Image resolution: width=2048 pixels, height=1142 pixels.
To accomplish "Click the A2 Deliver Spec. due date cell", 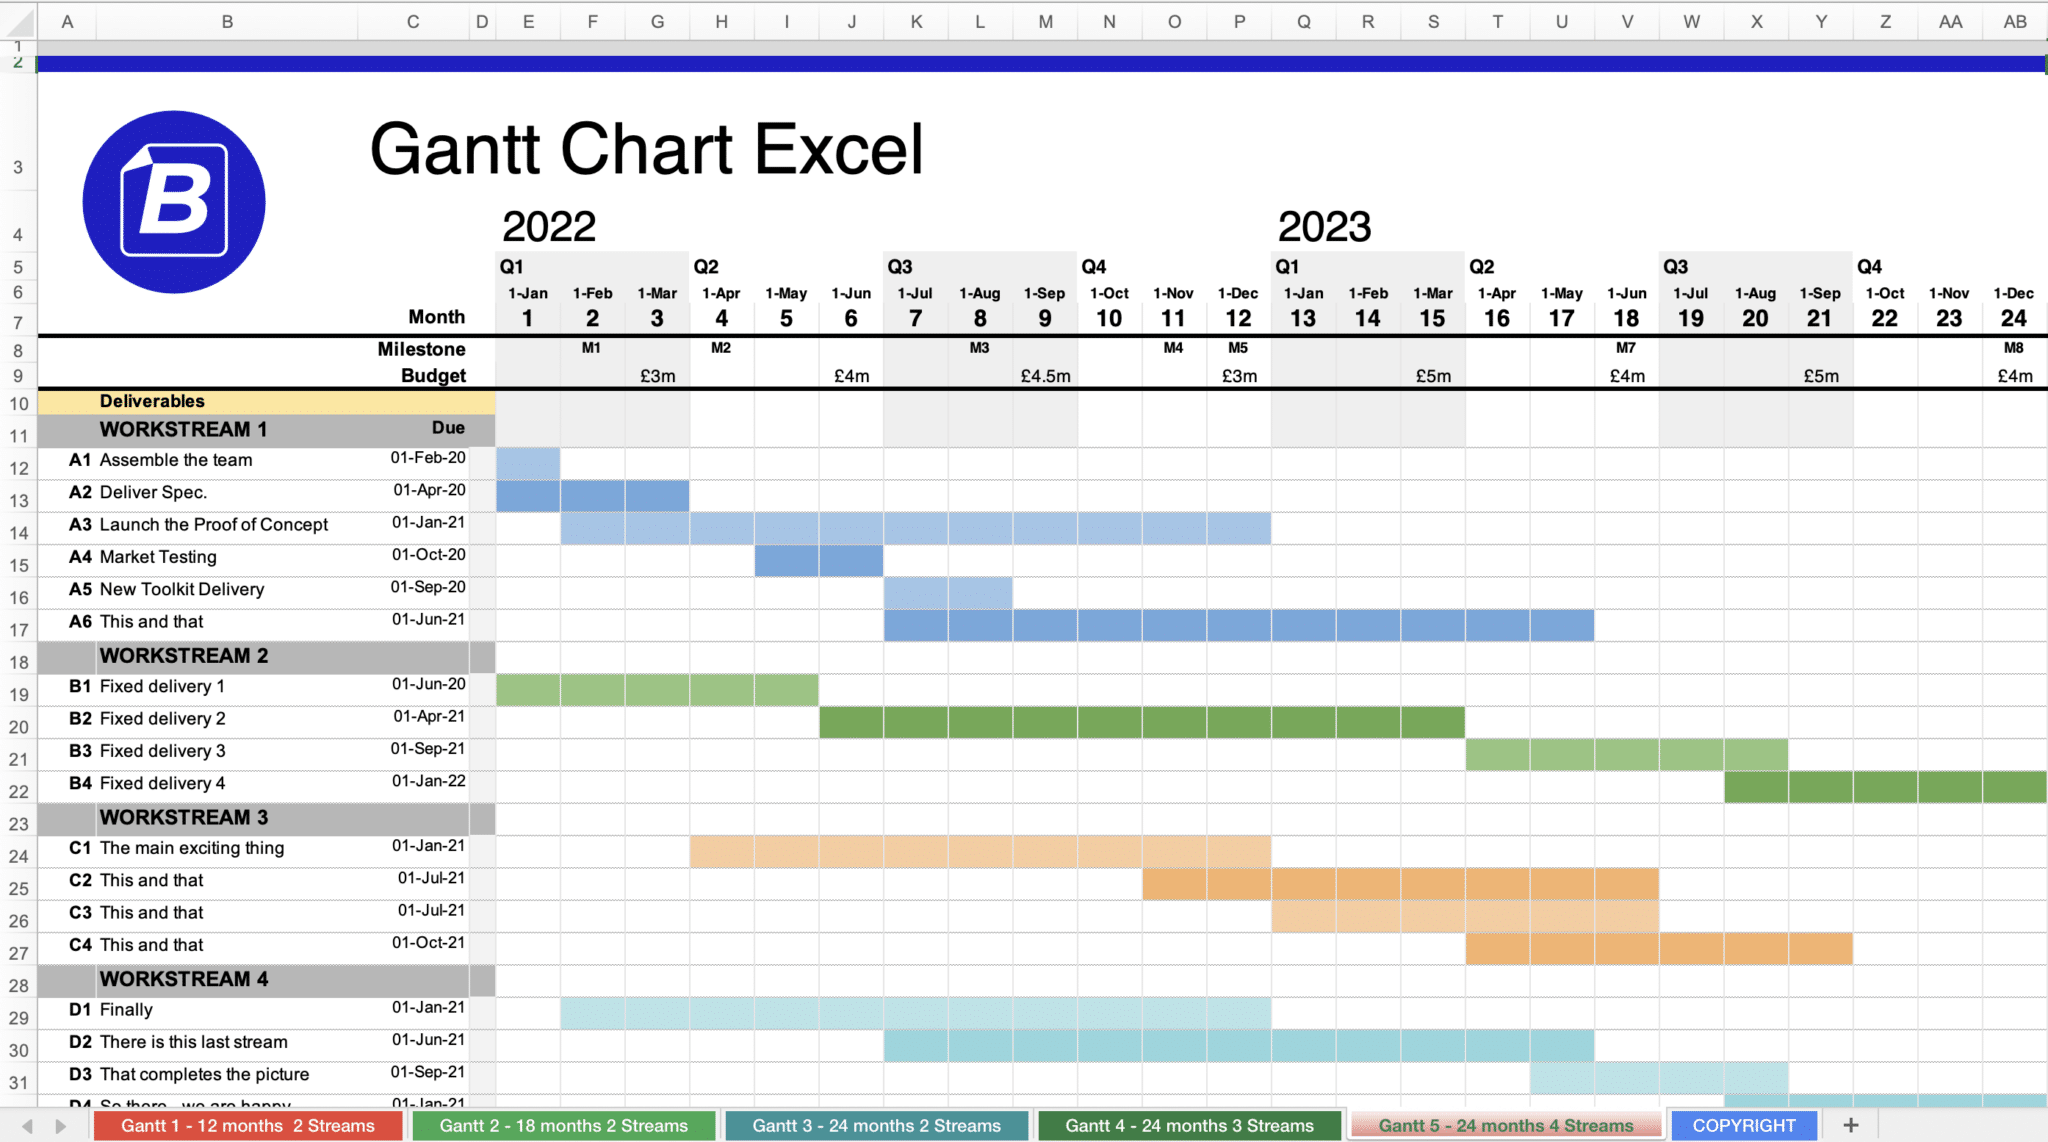I will (415, 491).
